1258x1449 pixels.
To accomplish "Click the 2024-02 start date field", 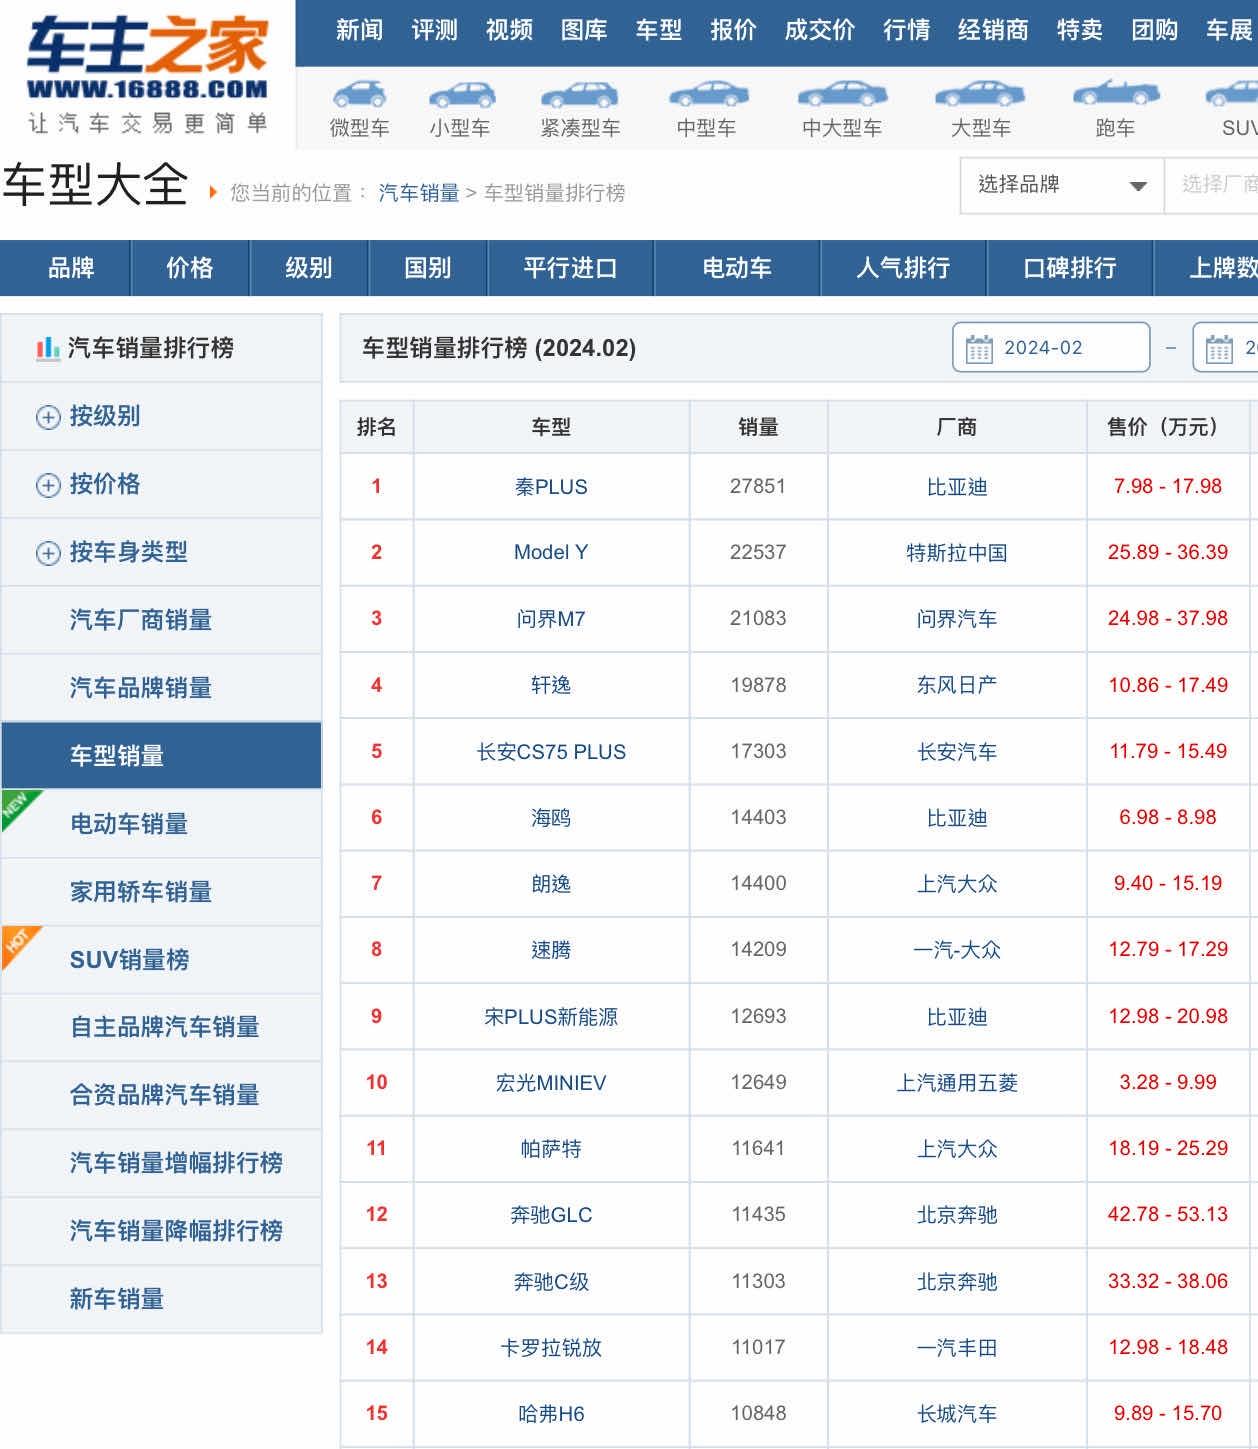I will click(1051, 348).
